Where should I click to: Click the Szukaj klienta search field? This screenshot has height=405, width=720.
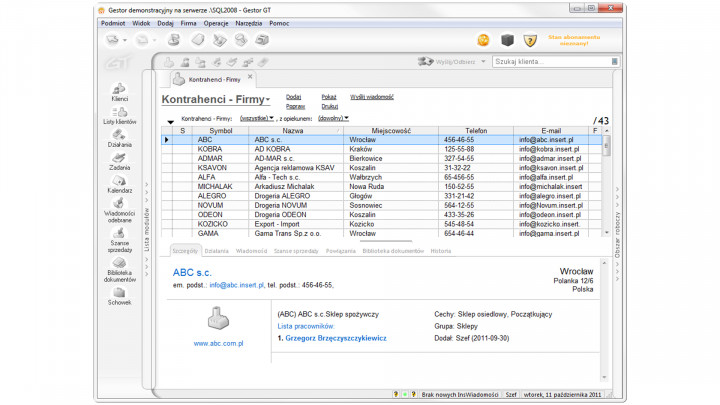[545, 62]
